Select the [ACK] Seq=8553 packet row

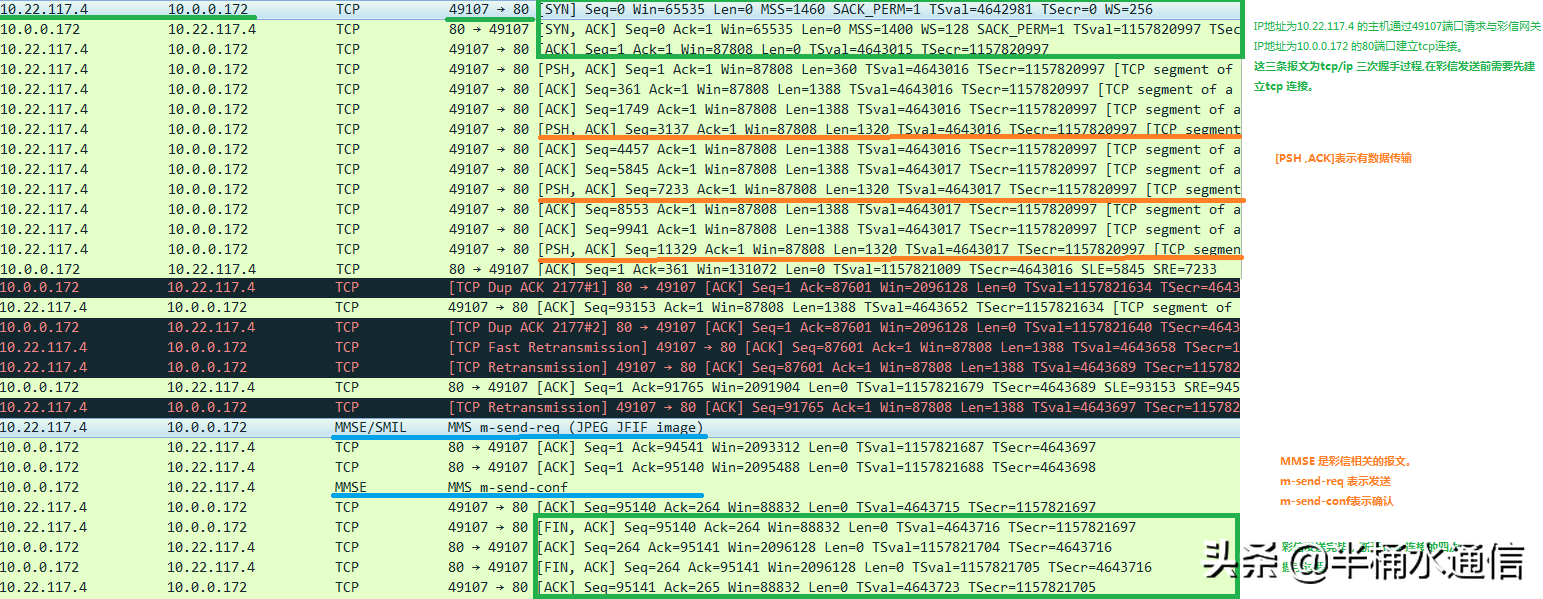[x=620, y=209]
